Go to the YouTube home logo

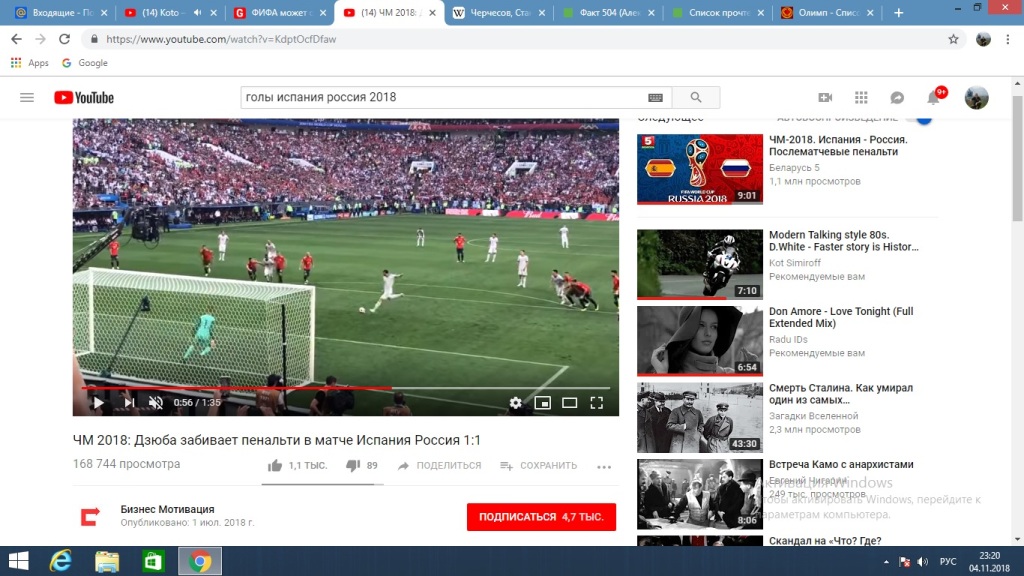click(x=84, y=98)
